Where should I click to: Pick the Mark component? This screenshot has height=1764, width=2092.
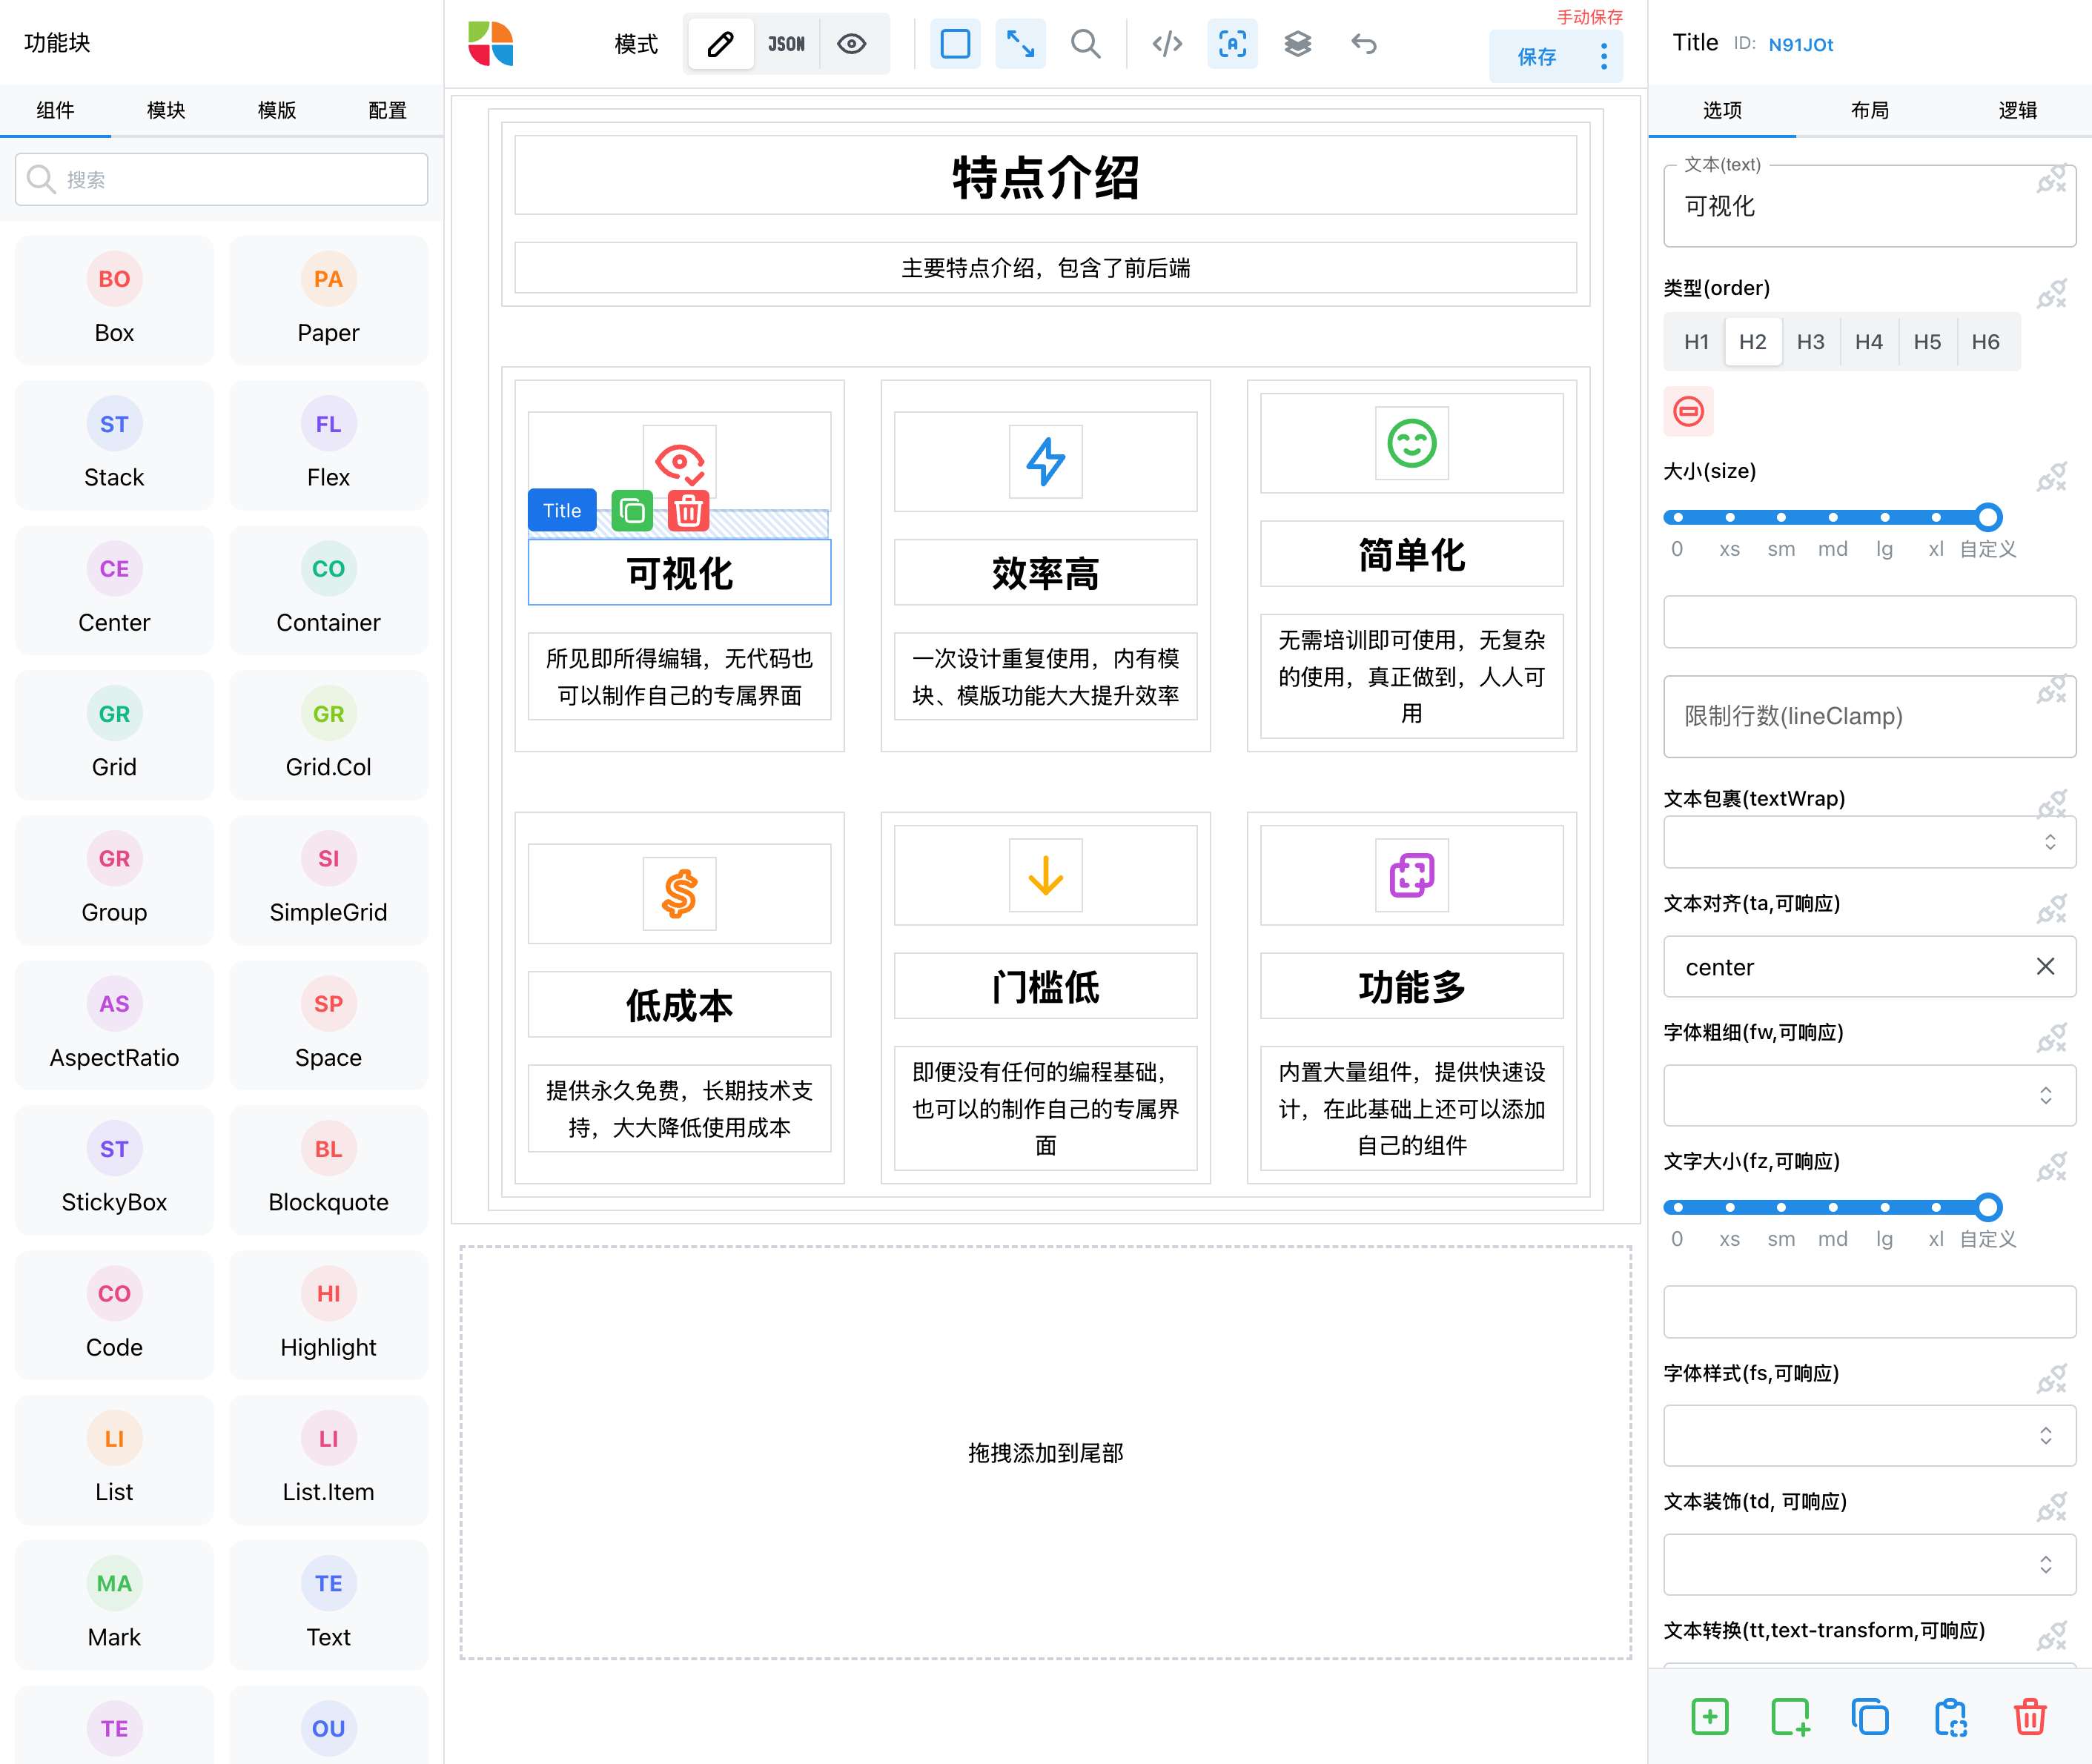click(x=114, y=1605)
